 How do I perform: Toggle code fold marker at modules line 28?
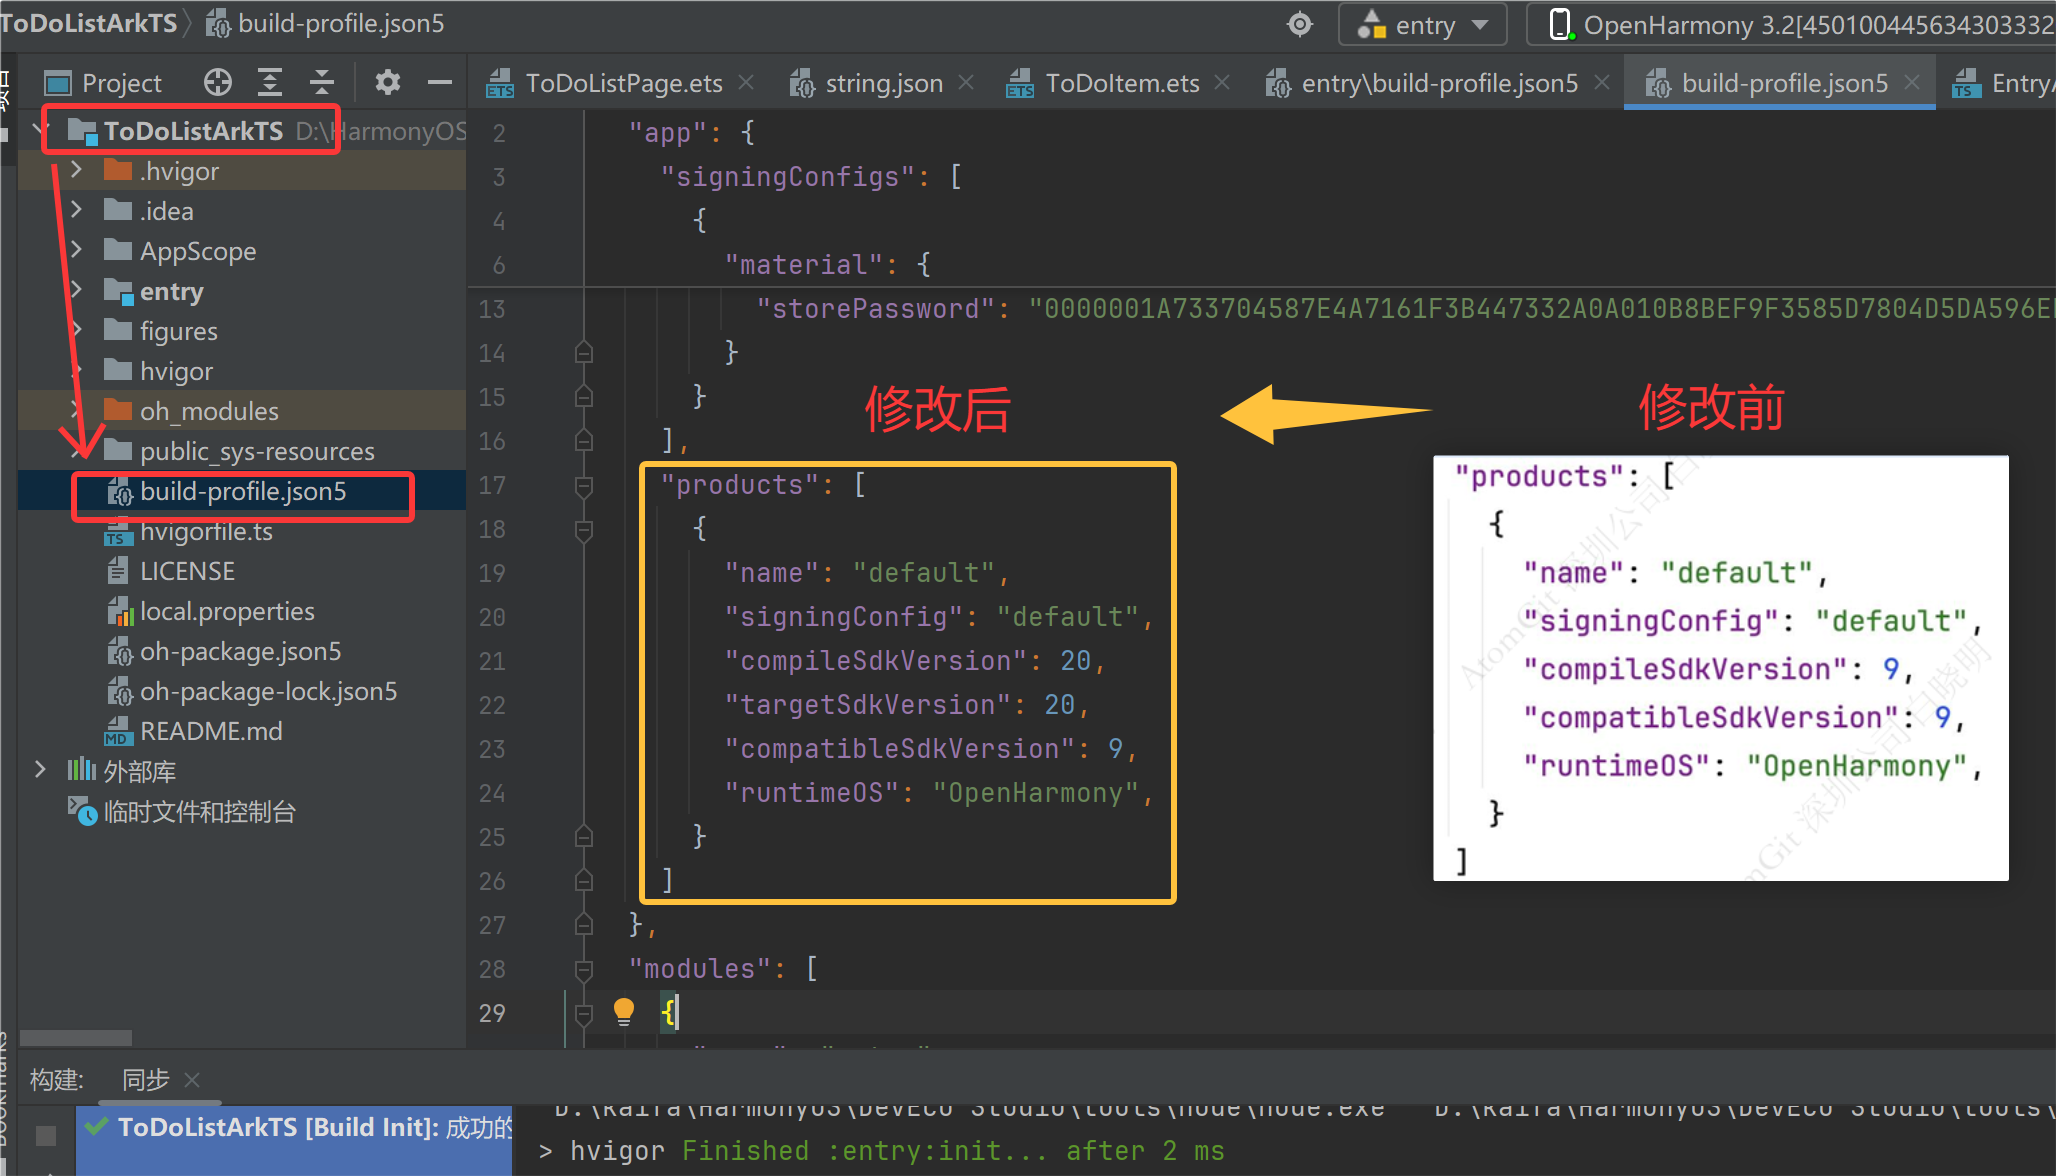click(584, 969)
